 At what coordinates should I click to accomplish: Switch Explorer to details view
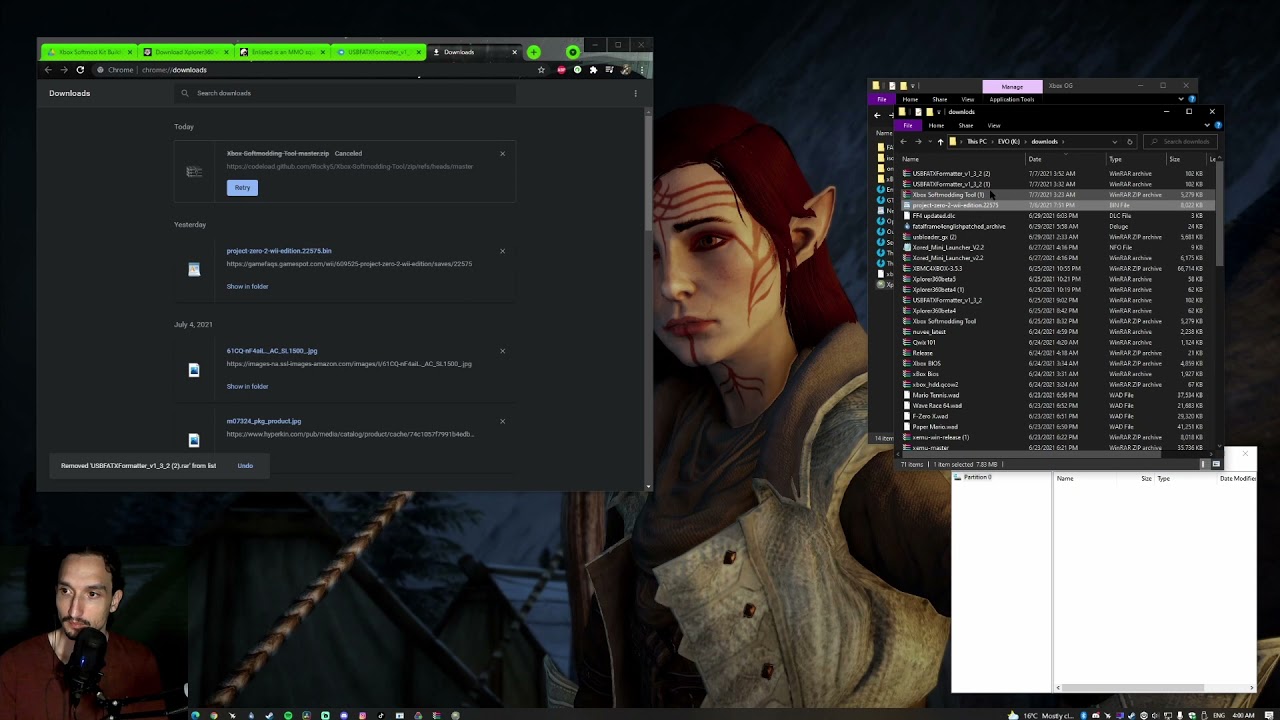(x=1203, y=464)
